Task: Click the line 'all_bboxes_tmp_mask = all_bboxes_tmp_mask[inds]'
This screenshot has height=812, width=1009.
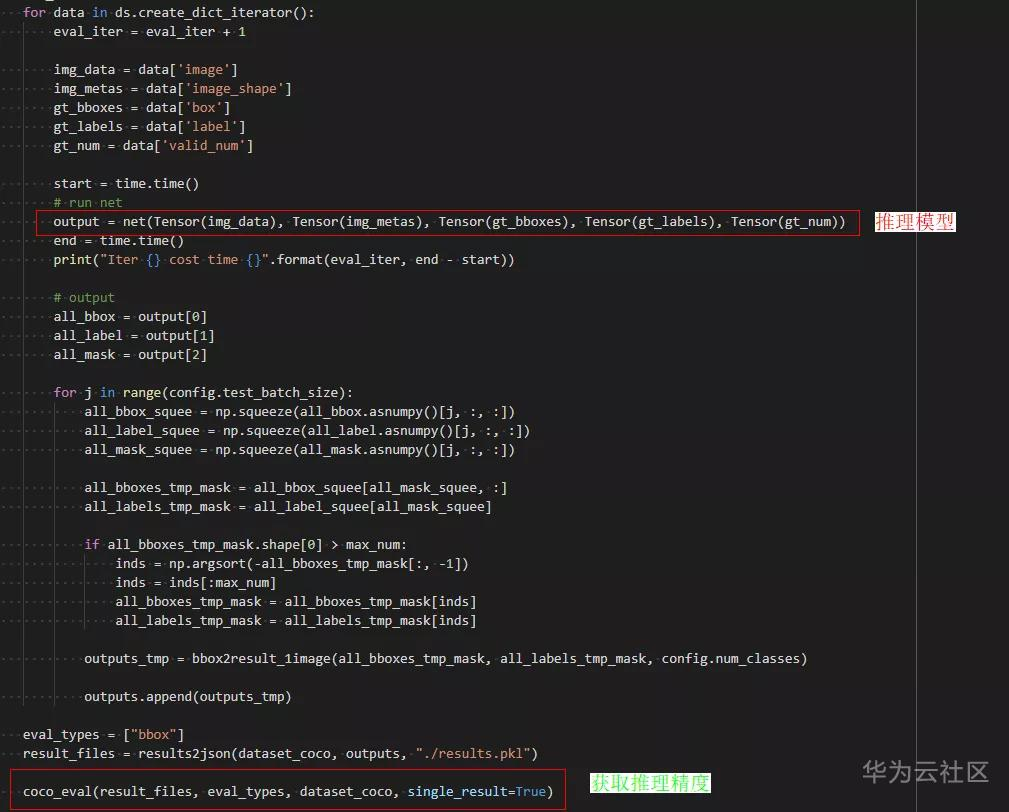Action: [295, 602]
